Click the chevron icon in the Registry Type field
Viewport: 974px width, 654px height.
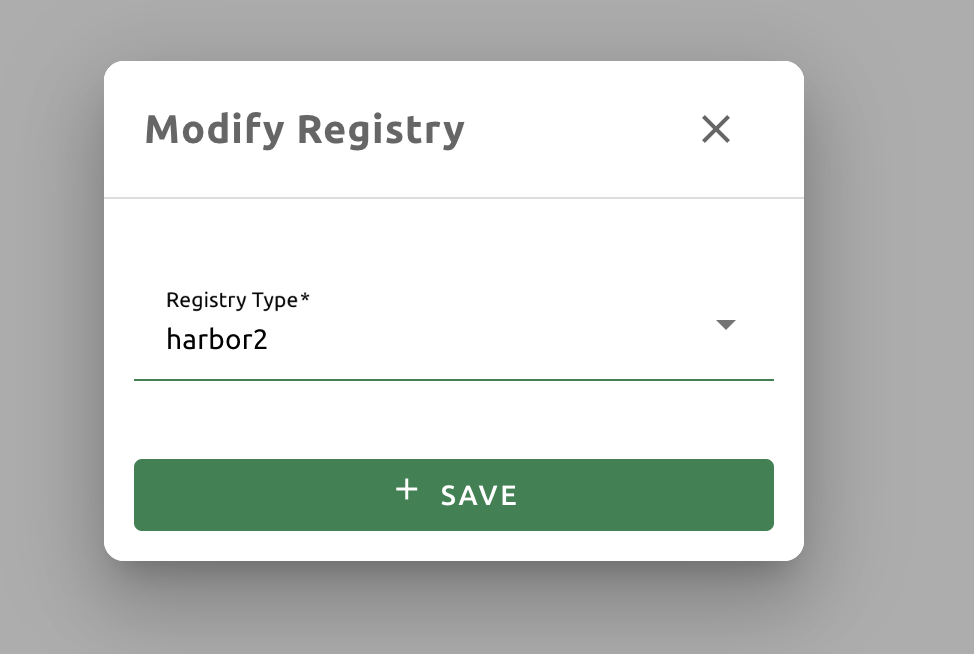pos(726,324)
